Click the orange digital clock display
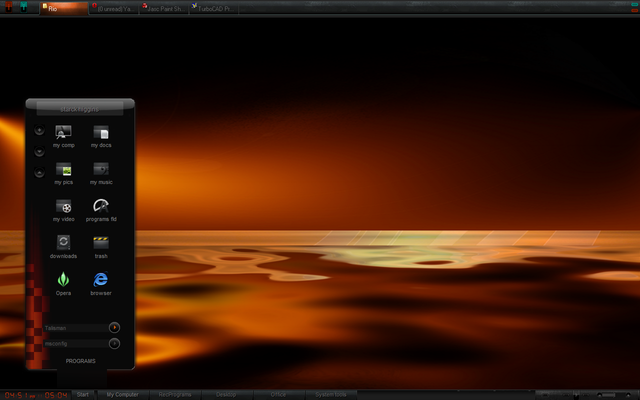Screen dimensions: 640x400 pyautogui.click(x=36, y=395)
